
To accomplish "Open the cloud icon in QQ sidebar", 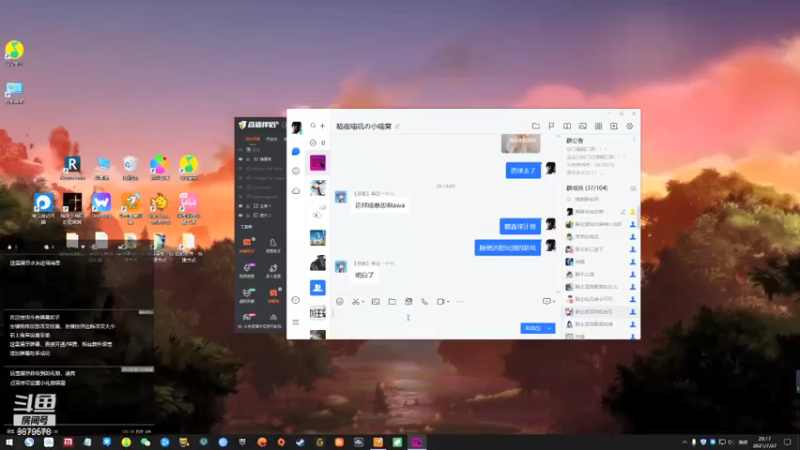I will pyautogui.click(x=296, y=191).
